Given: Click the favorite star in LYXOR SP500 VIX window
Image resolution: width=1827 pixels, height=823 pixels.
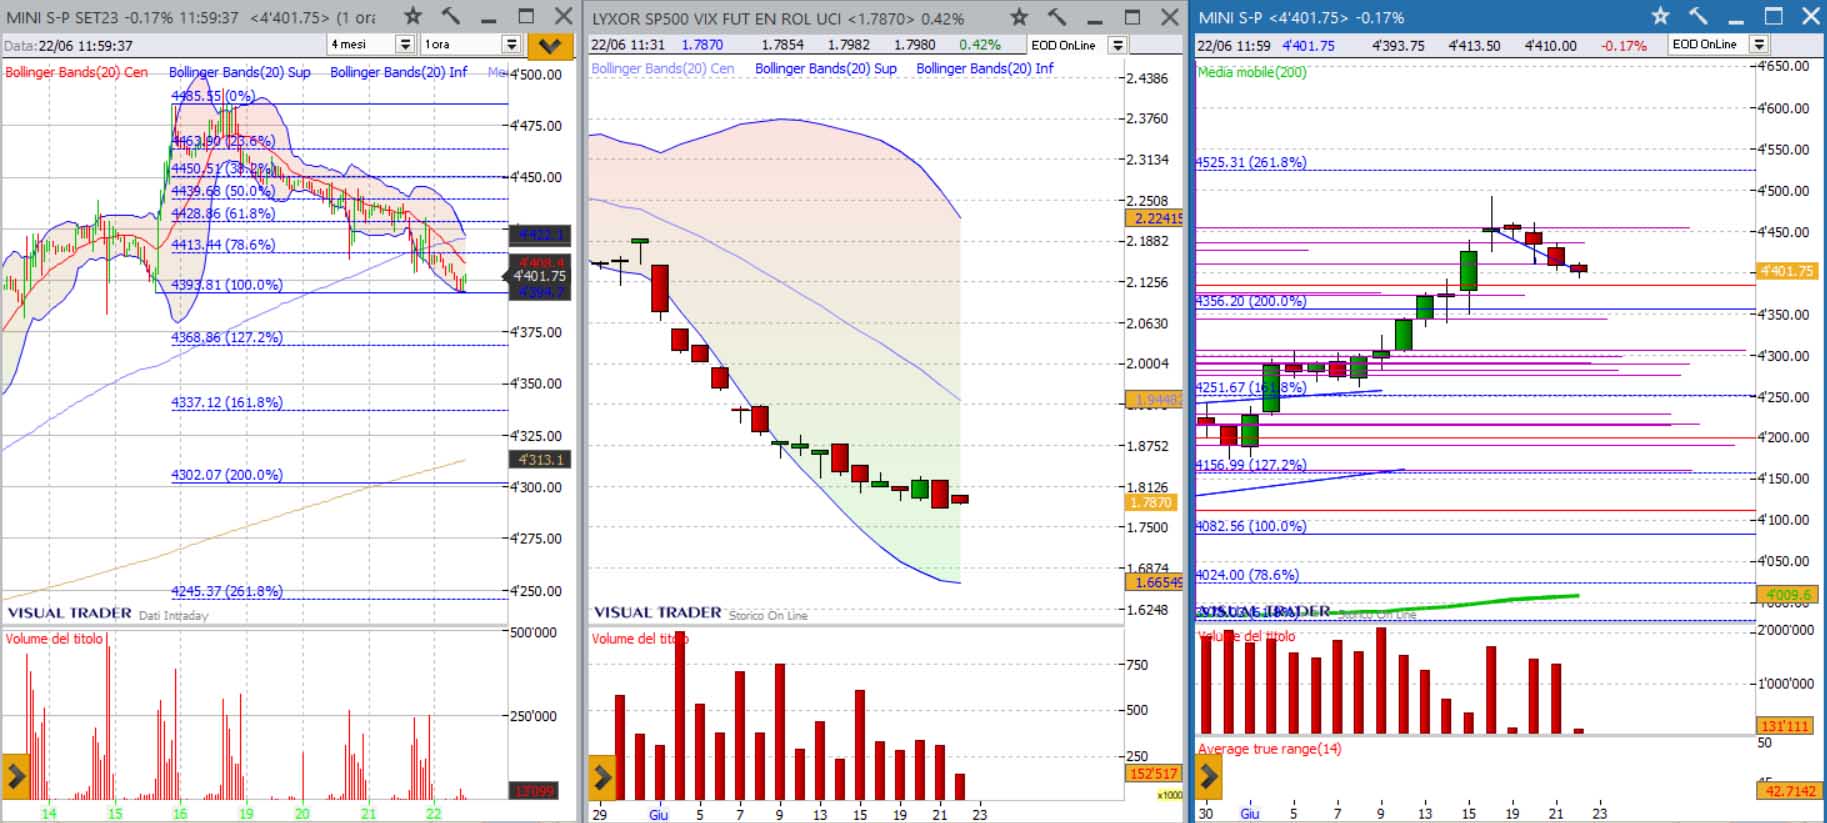Looking at the screenshot, I should point(1019,16).
